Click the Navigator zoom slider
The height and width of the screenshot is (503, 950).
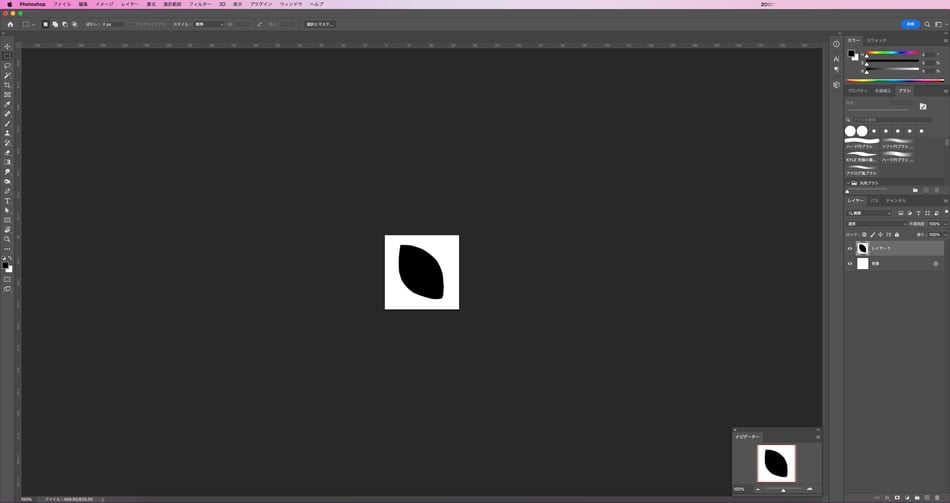coord(783,489)
